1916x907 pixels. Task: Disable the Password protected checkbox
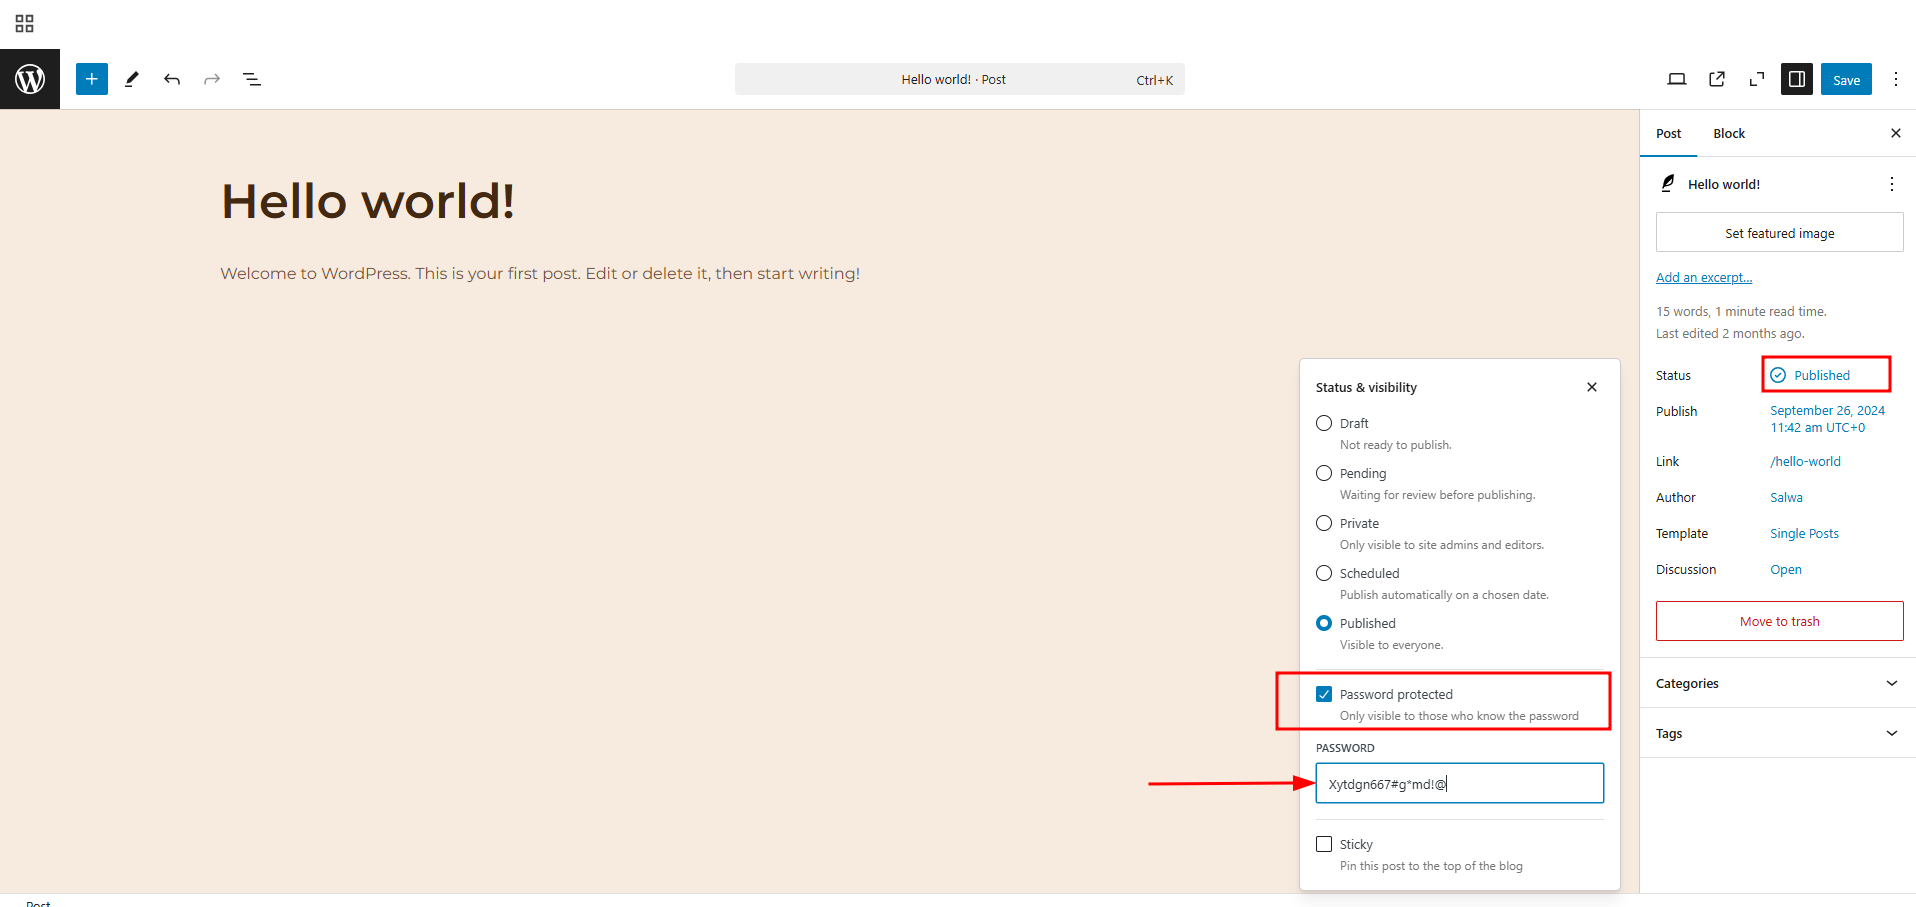coord(1324,693)
